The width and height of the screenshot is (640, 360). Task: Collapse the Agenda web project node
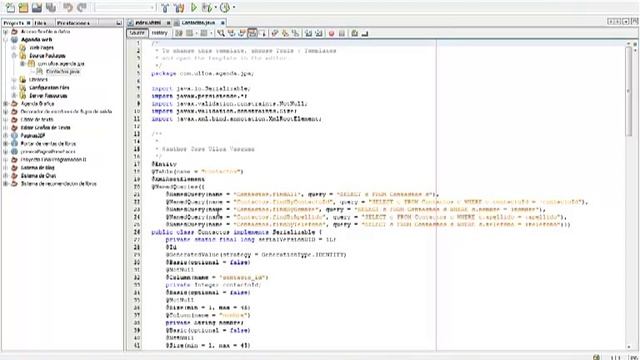(6, 40)
